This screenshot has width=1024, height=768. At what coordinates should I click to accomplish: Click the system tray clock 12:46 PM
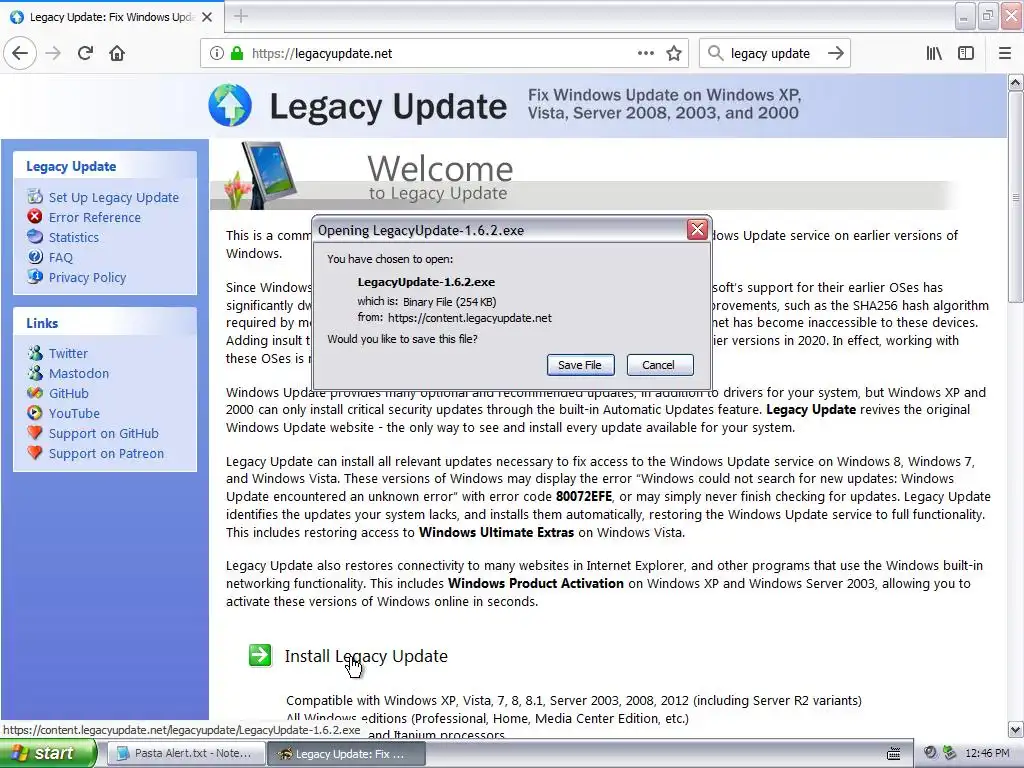coord(987,754)
